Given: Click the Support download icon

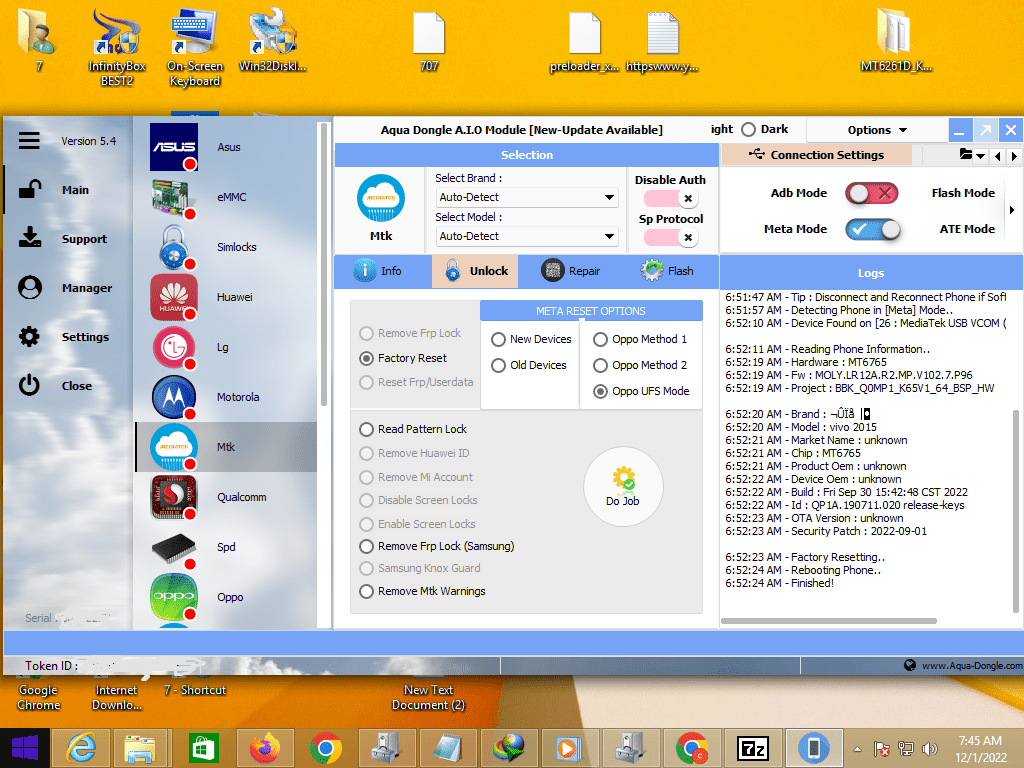Looking at the screenshot, I should [x=30, y=238].
